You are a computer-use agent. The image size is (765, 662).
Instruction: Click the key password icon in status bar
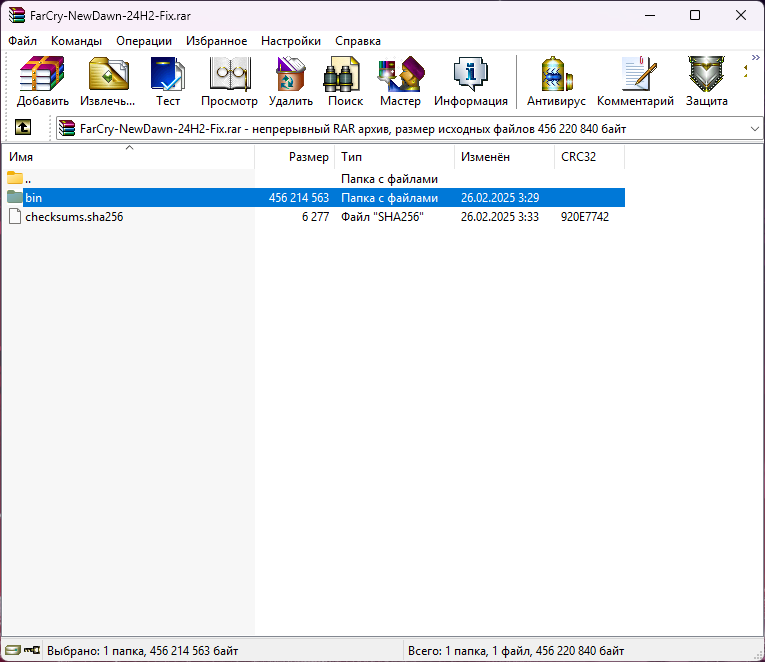click(x=32, y=650)
